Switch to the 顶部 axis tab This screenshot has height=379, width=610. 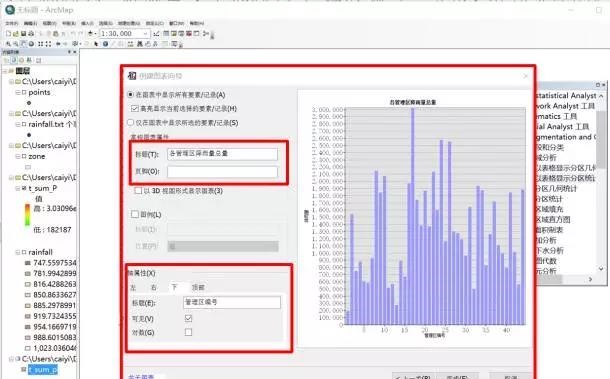(x=198, y=287)
